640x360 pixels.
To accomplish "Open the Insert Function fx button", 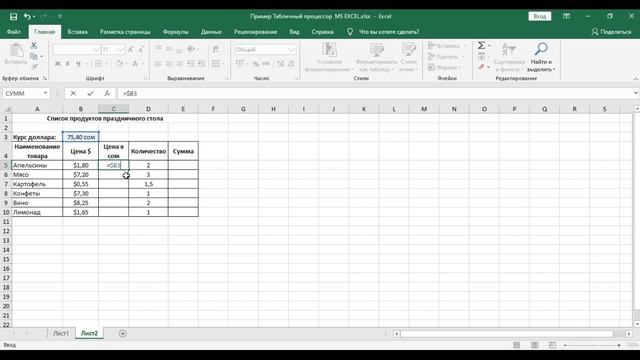I will 107,93.
